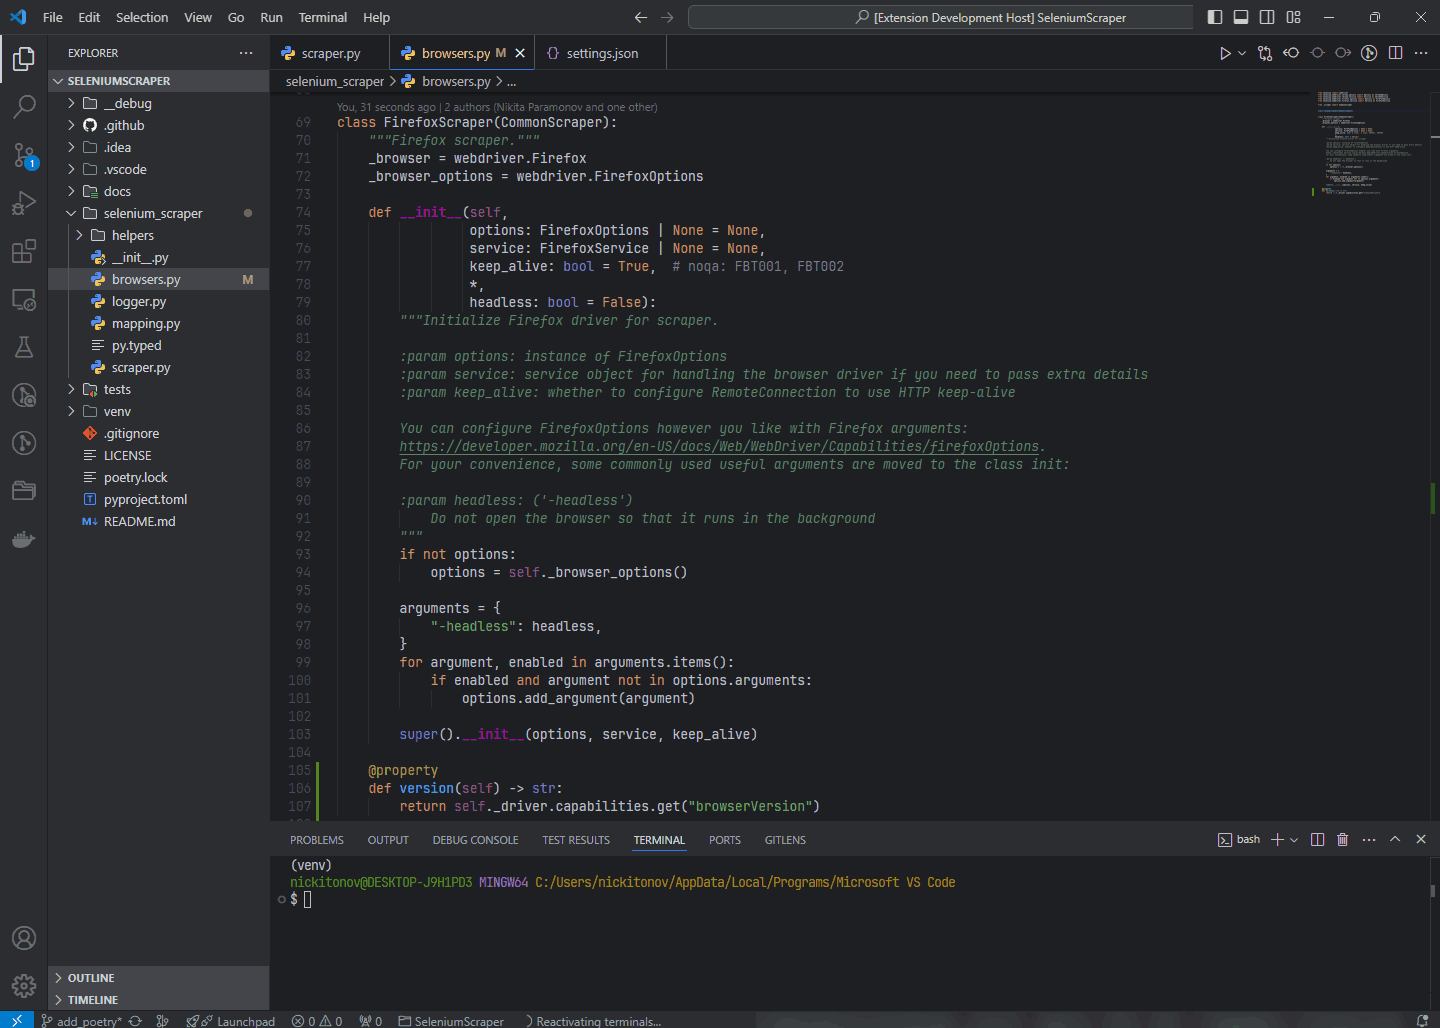Screen dimensions: 1440x1028
Task: Toggle bottom Panel visibility
Action: (1241, 17)
